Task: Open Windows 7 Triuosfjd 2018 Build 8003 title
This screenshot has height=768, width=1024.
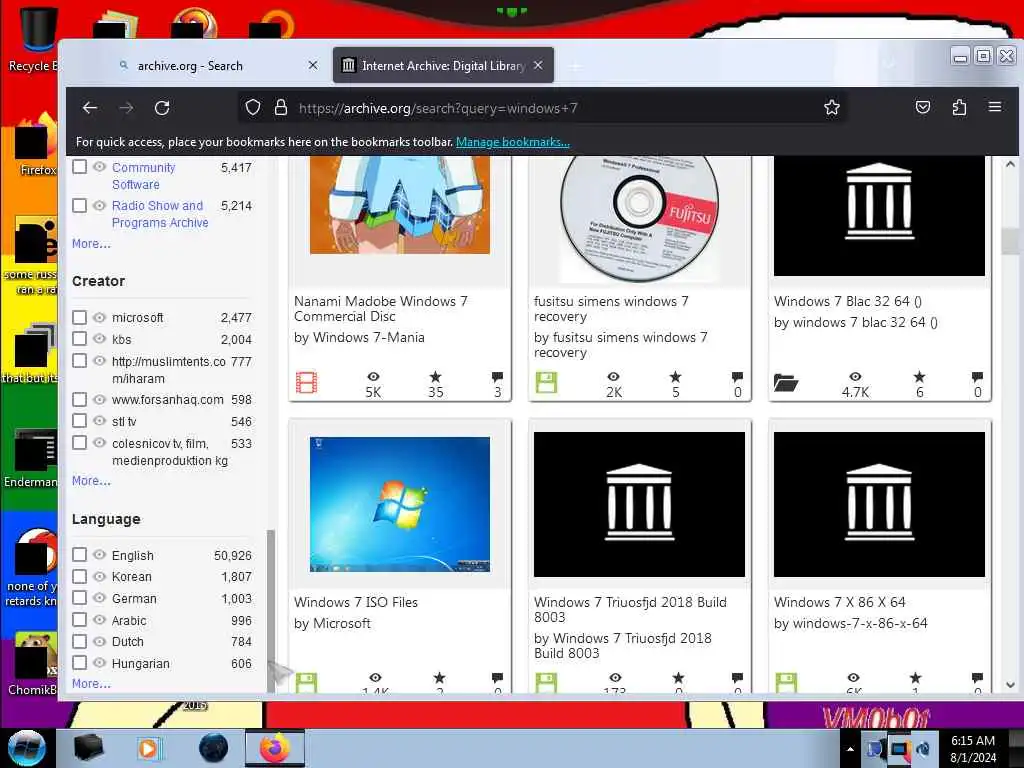Action: (630, 609)
